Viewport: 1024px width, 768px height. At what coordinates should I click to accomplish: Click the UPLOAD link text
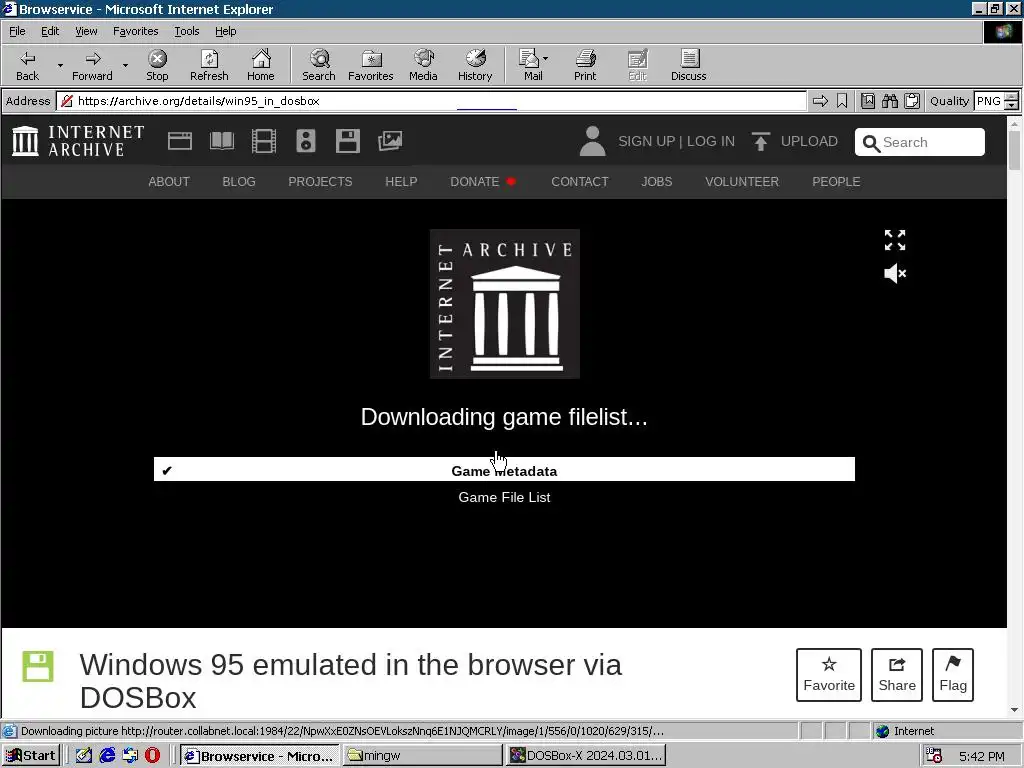[x=809, y=141]
